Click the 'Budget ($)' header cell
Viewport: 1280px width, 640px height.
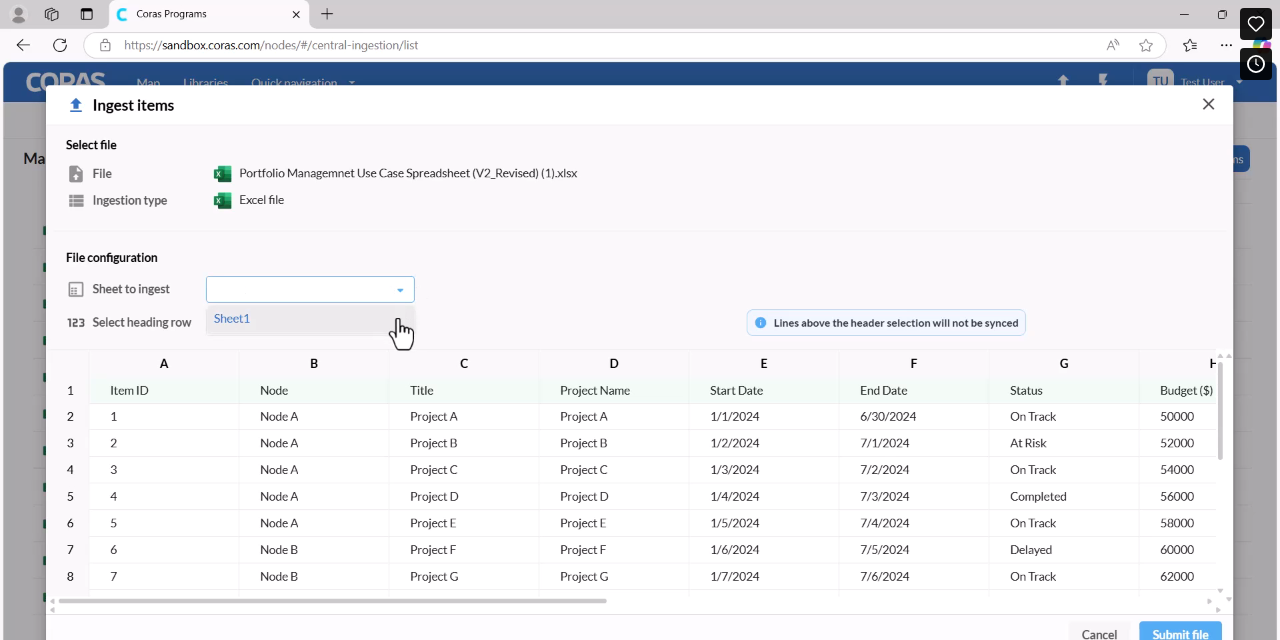pos(1178,391)
